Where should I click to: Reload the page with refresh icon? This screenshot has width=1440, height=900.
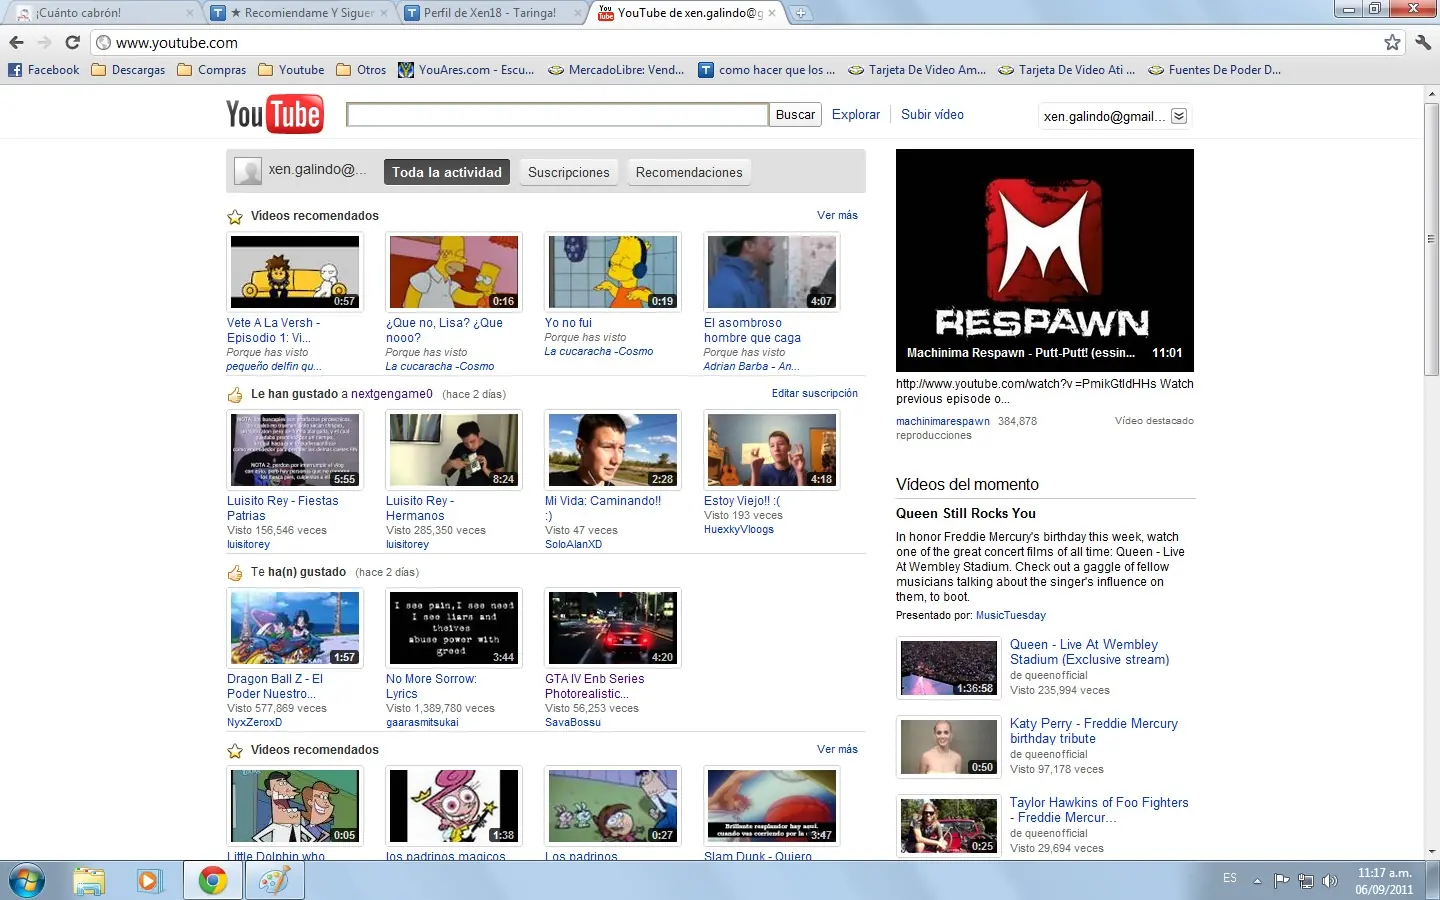coord(72,42)
